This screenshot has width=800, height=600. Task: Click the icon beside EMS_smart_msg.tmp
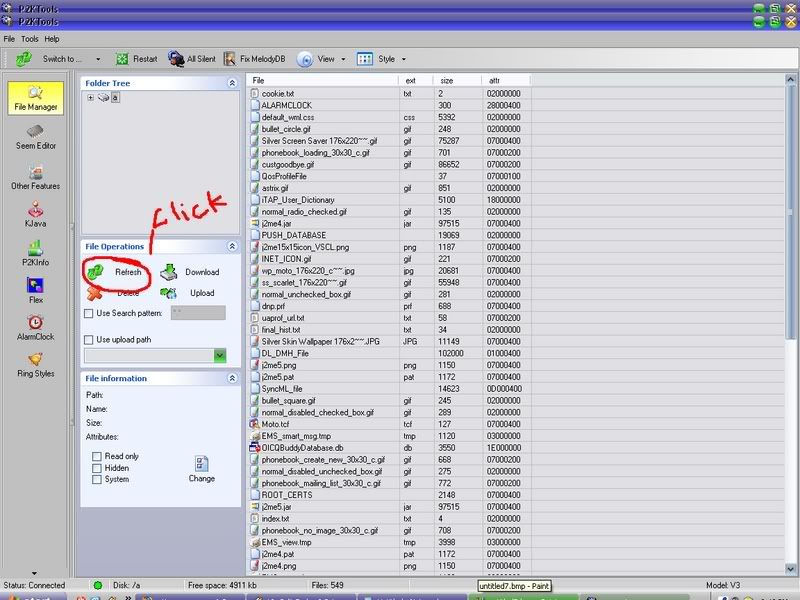tap(255, 436)
